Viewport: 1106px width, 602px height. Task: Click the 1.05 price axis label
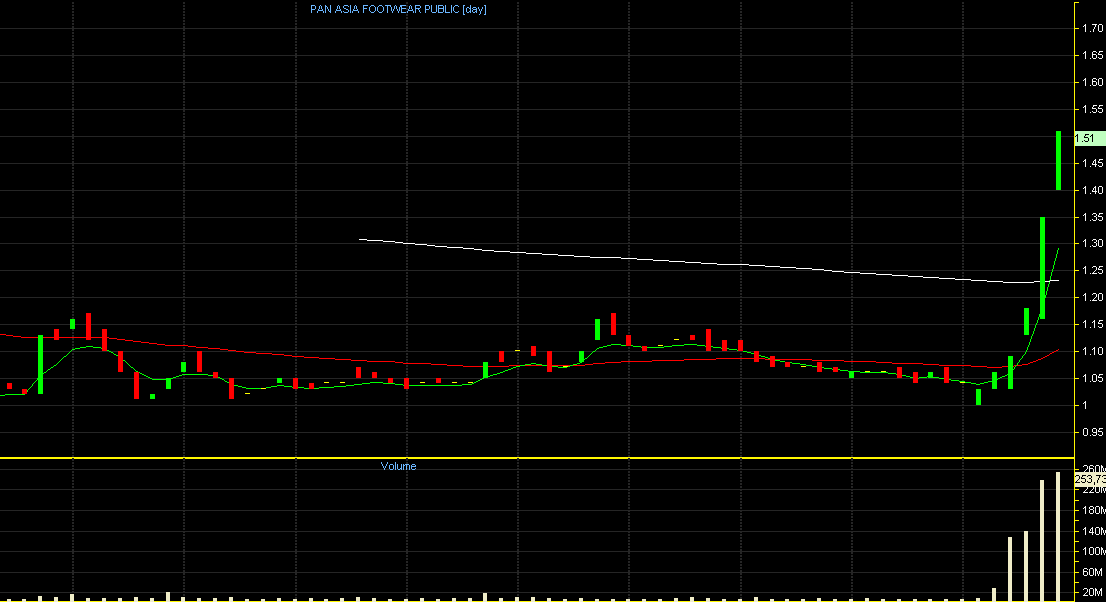(x=1093, y=378)
